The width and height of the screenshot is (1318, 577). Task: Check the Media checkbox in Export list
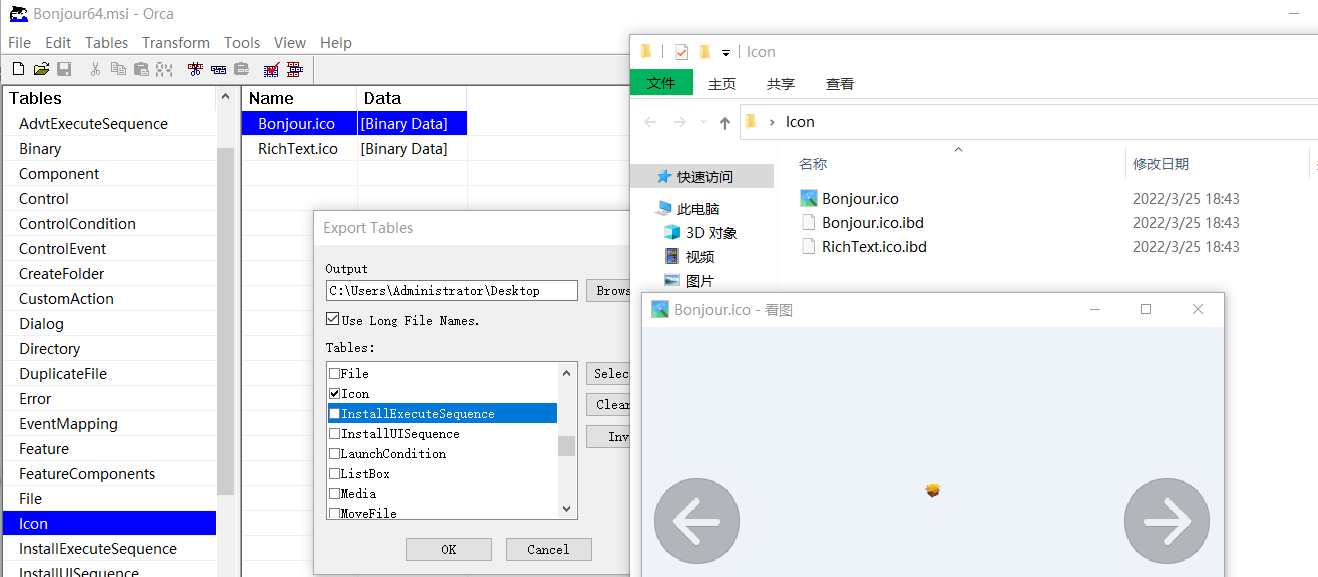334,493
